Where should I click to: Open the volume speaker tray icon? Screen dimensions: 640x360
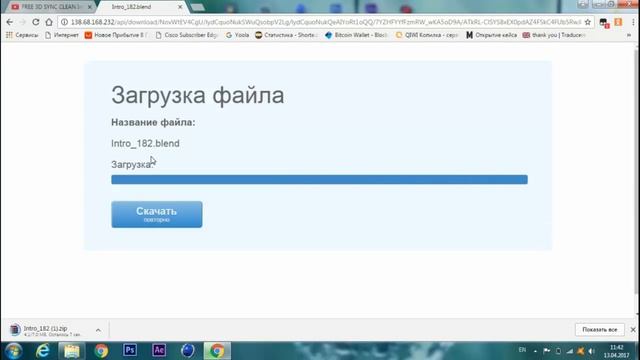pyautogui.click(x=591, y=351)
